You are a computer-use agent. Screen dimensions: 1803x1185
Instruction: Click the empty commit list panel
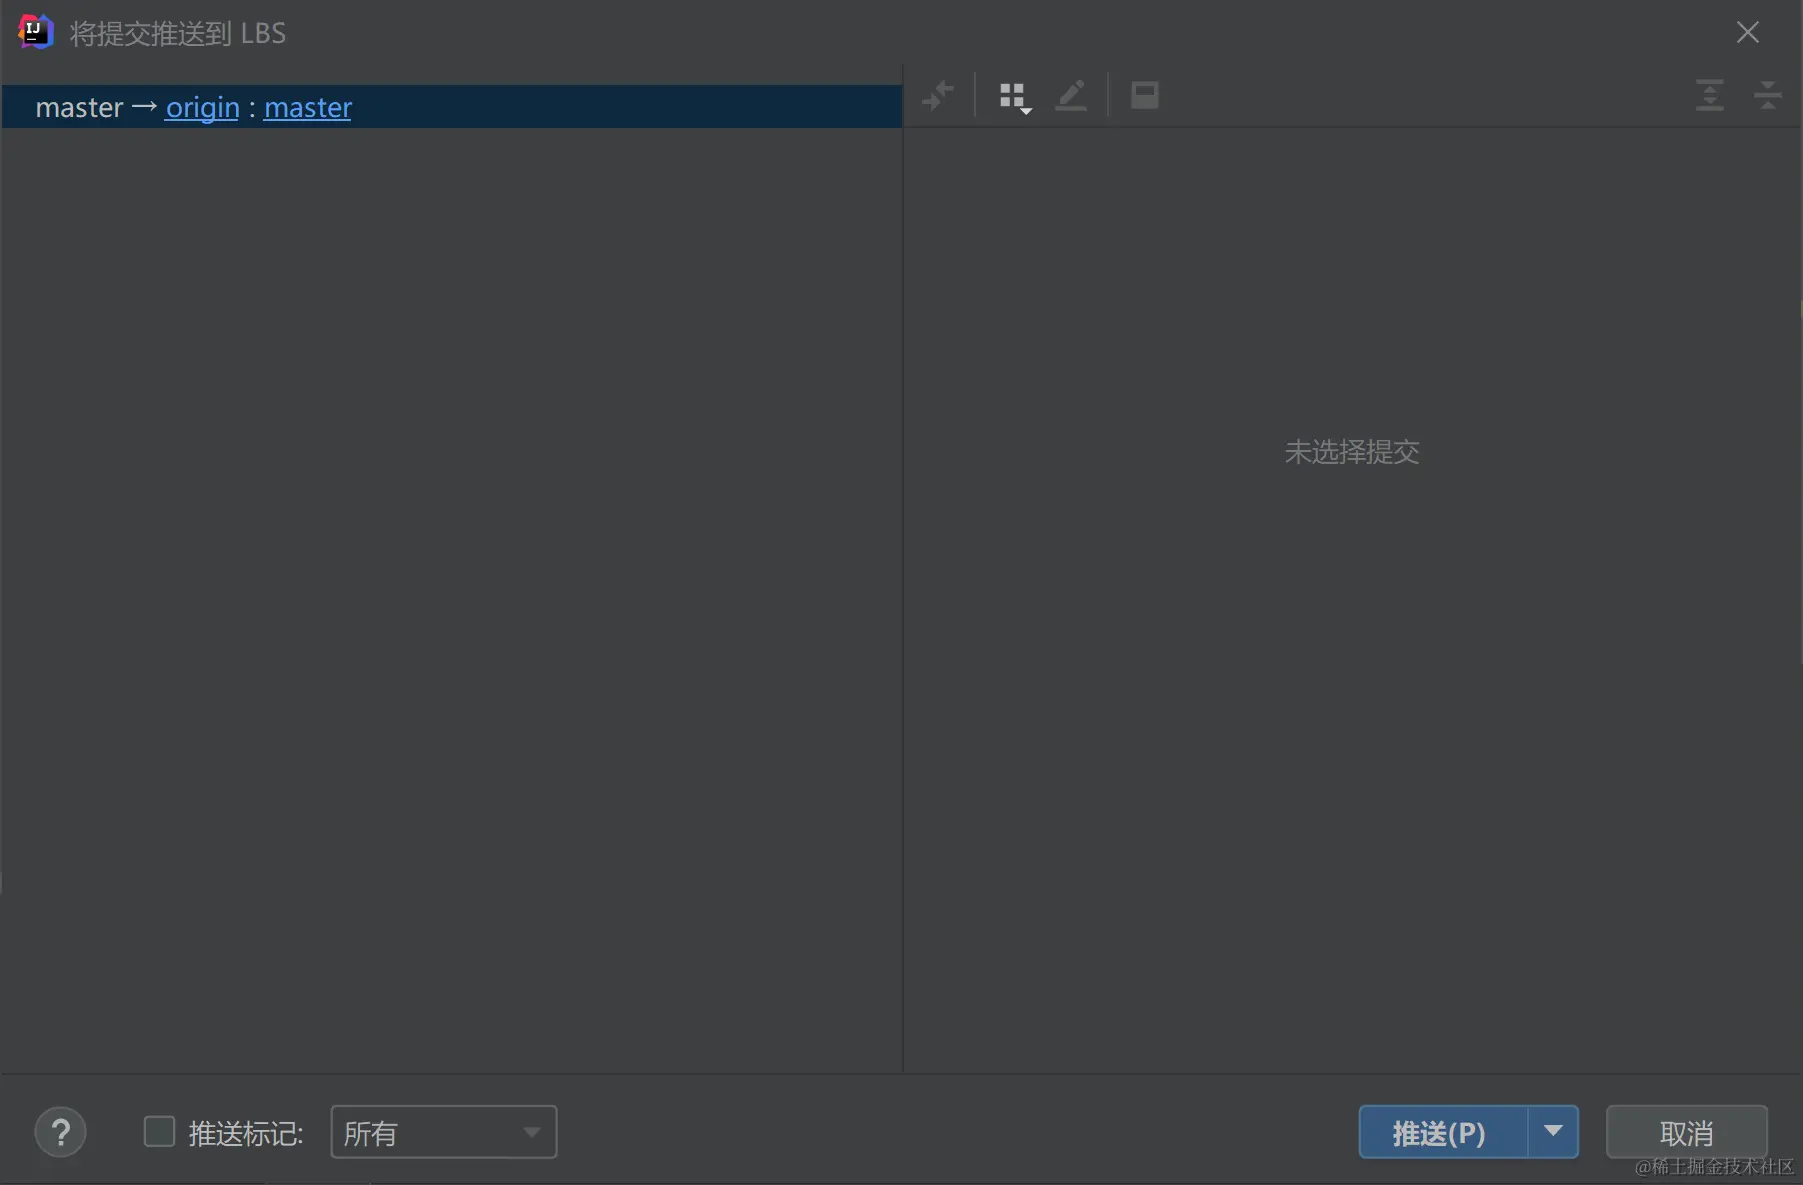pyautogui.click(x=450, y=600)
